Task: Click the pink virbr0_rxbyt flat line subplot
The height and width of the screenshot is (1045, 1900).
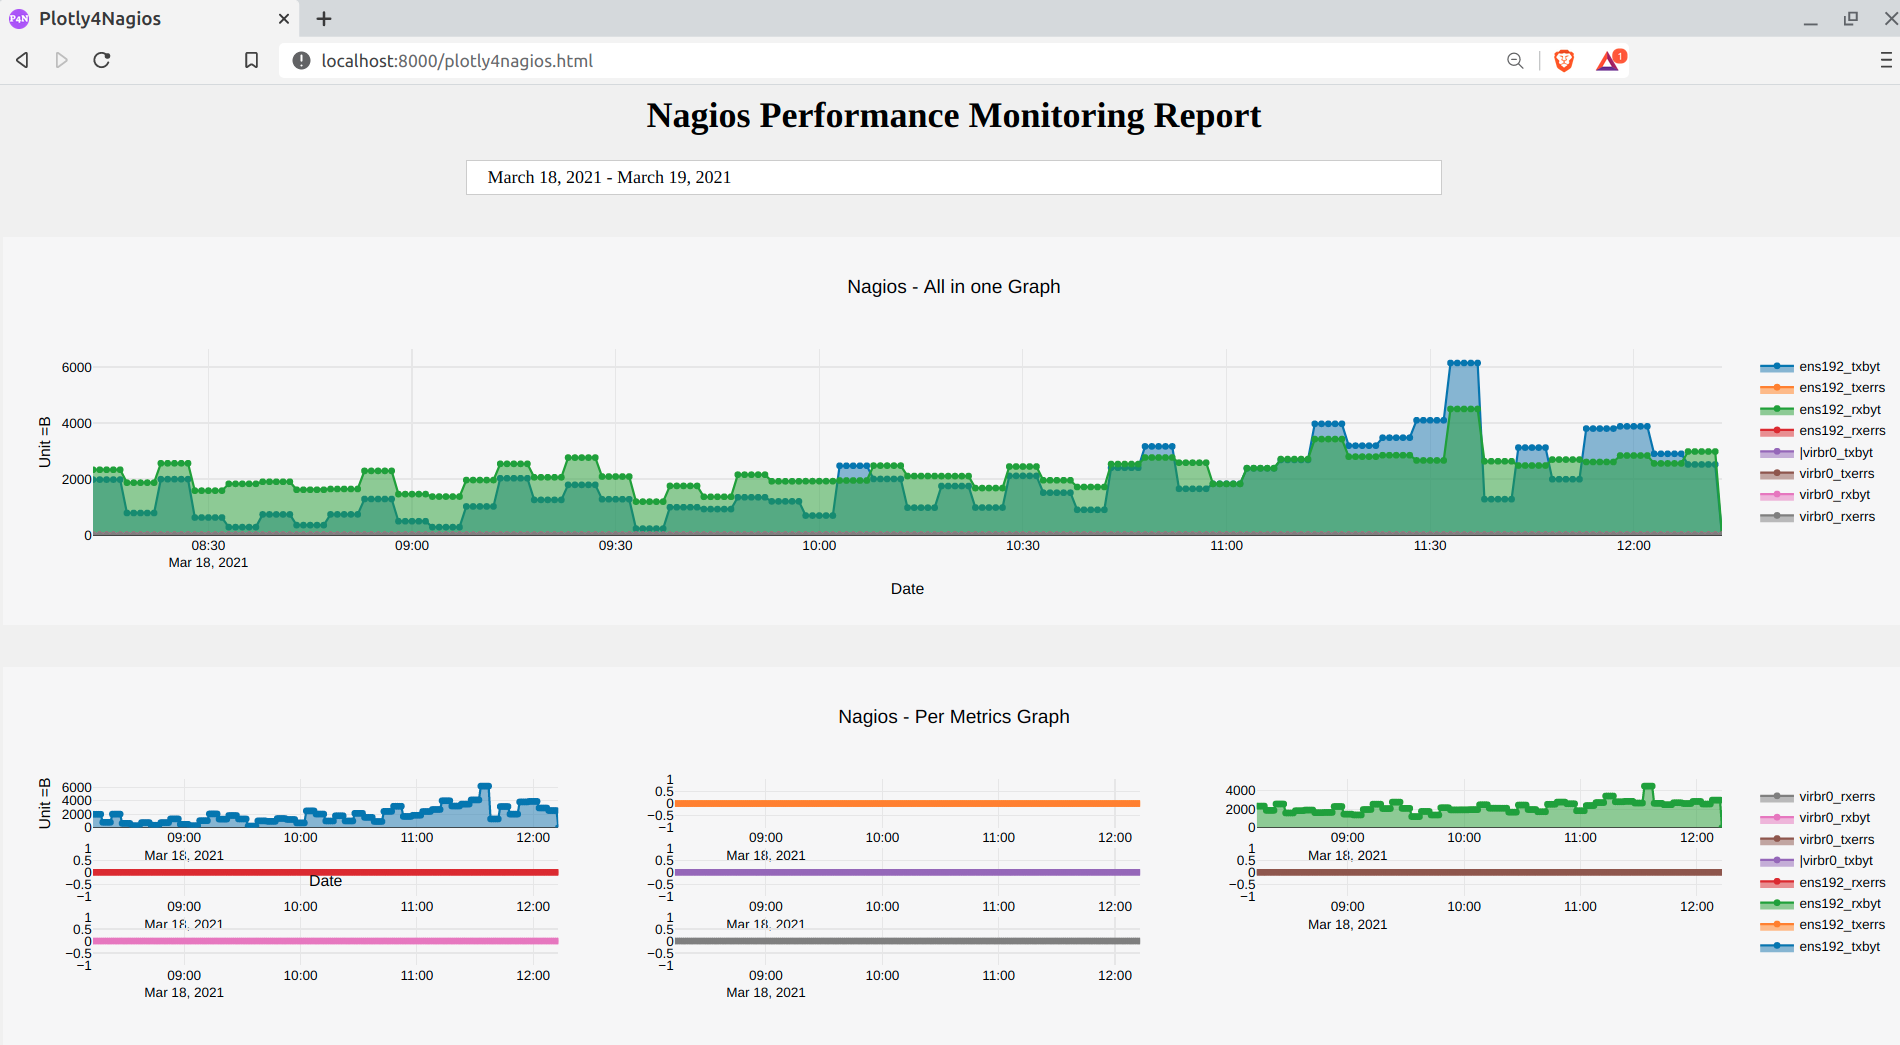Action: coord(325,941)
